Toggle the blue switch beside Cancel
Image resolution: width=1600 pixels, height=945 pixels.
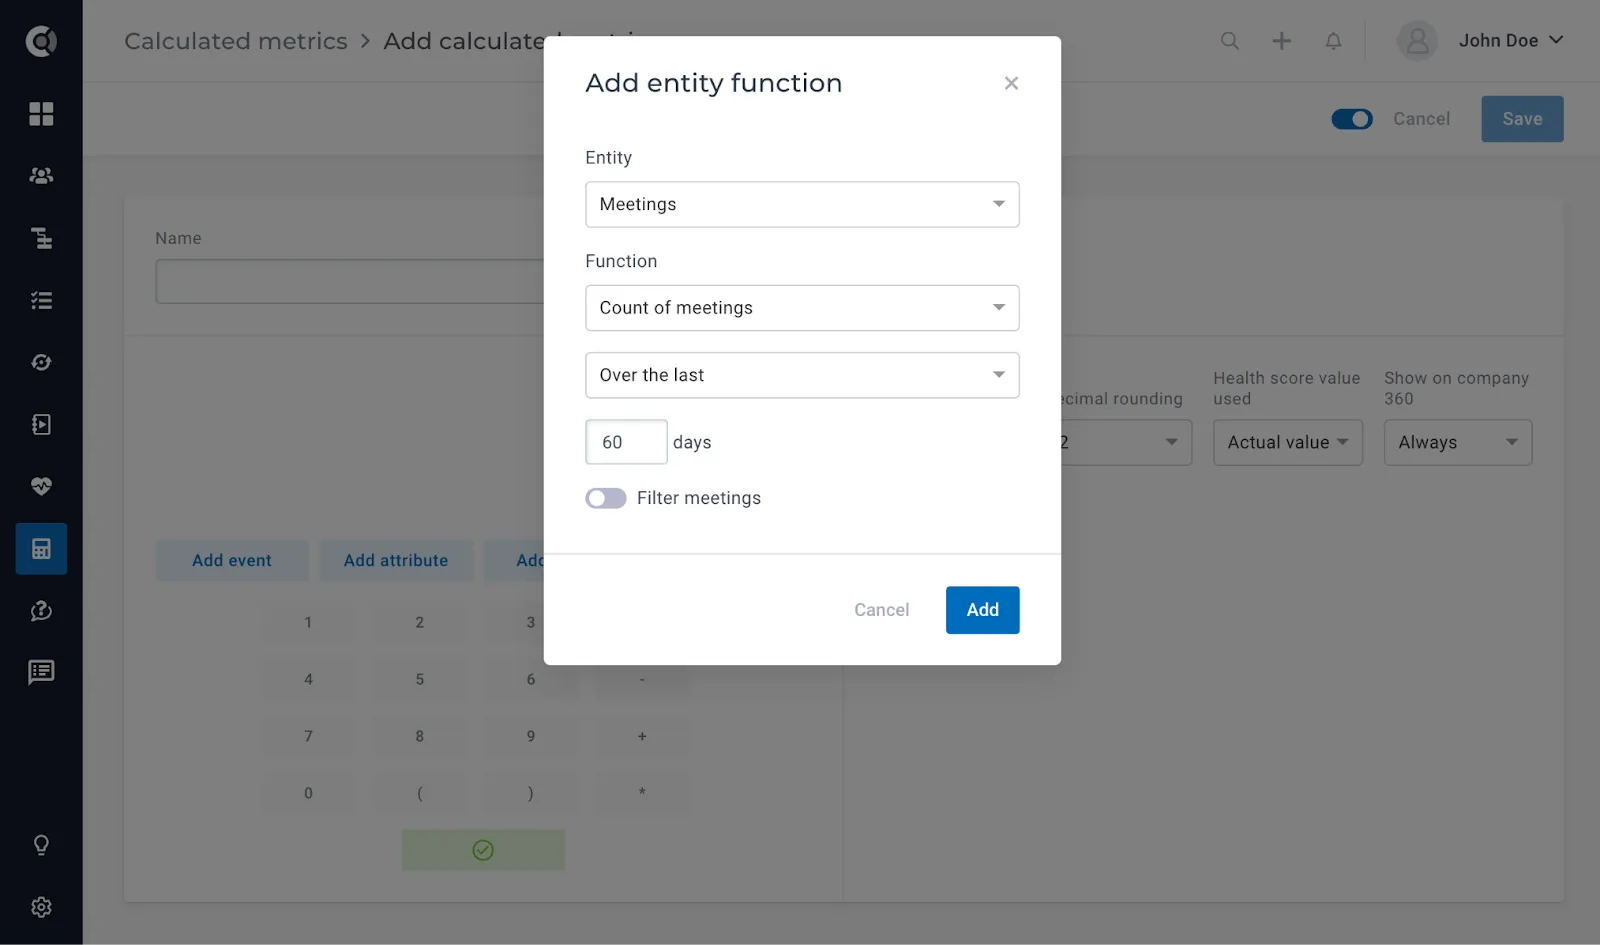tap(1352, 119)
